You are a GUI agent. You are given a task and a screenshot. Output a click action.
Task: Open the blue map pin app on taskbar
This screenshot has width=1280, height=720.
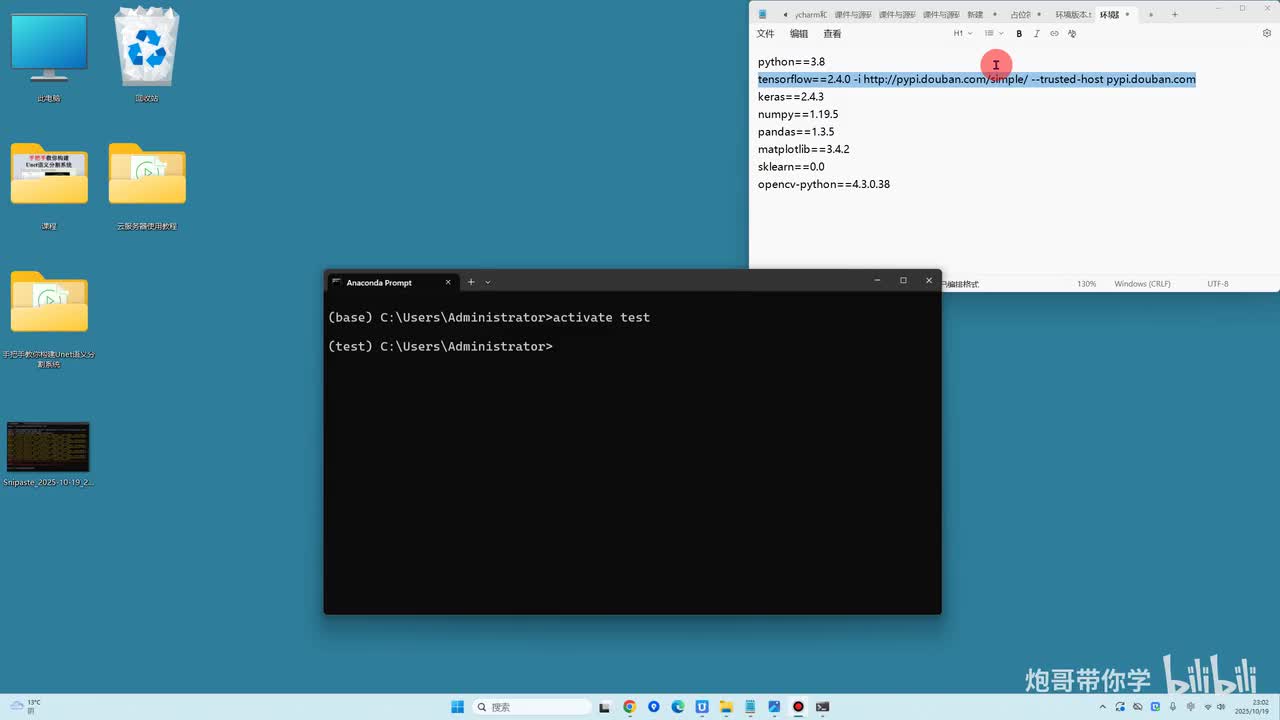click(654, 707)
